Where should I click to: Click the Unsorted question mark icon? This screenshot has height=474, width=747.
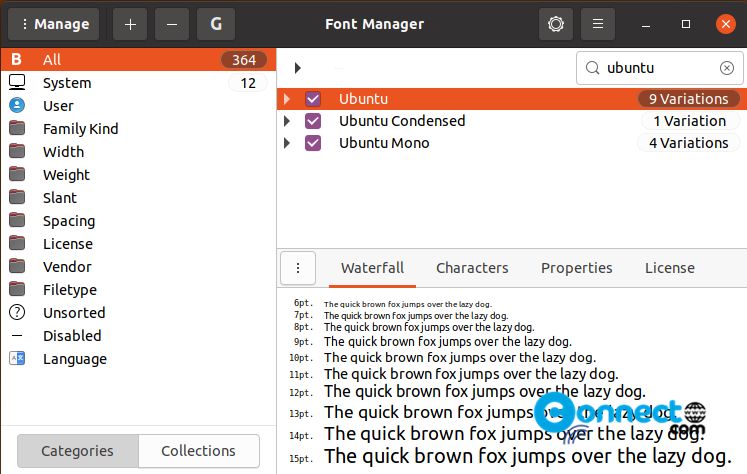[17, 312]
